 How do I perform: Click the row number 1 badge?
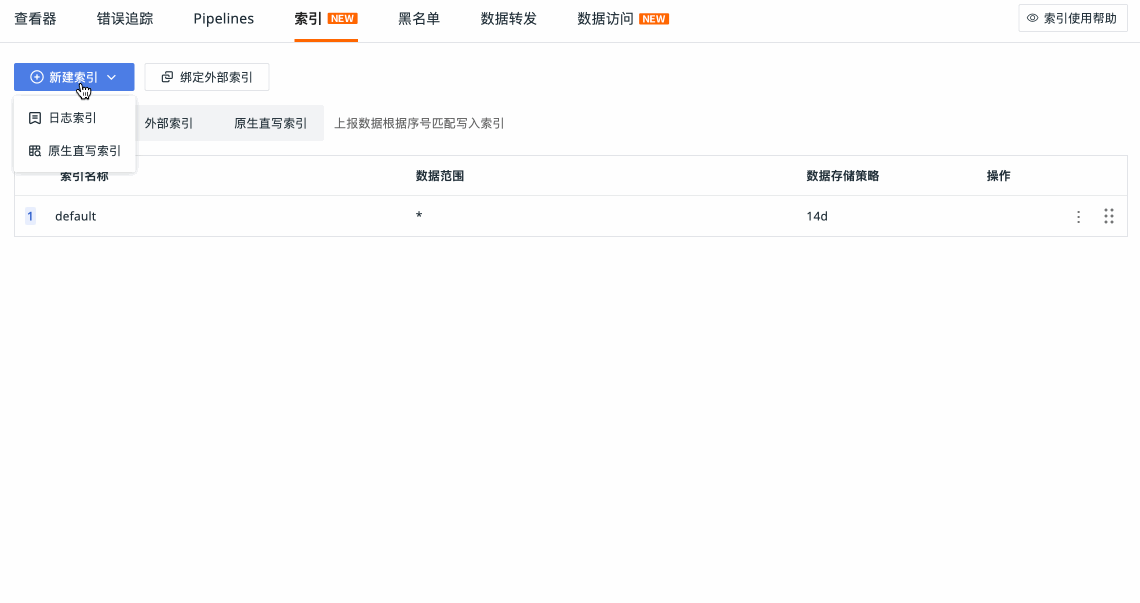pos(30,216)
